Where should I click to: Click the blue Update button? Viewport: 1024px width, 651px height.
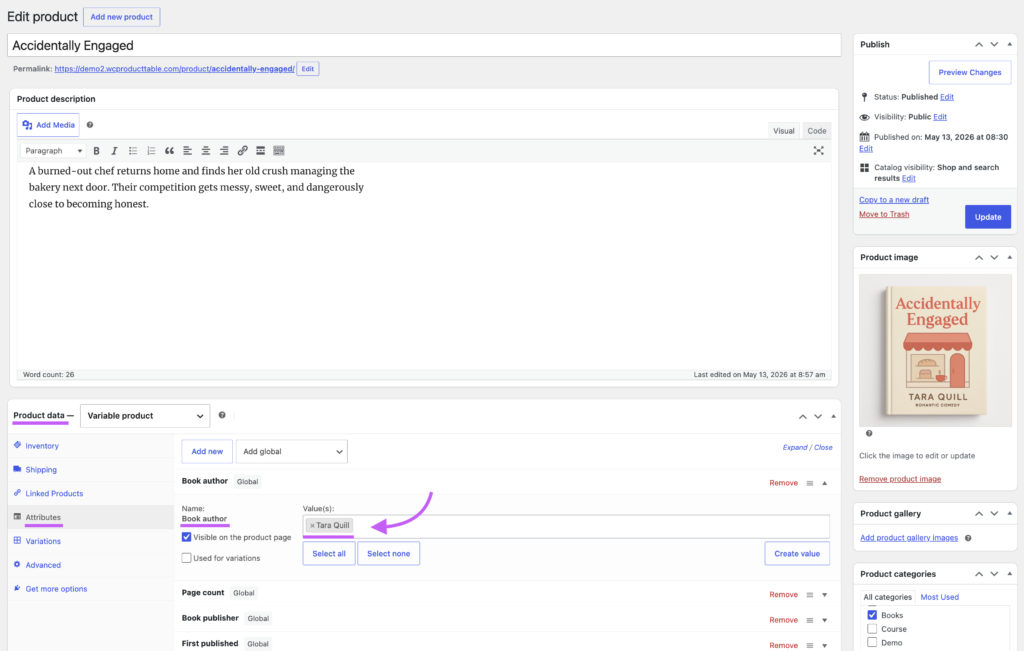tap(987, 217)
